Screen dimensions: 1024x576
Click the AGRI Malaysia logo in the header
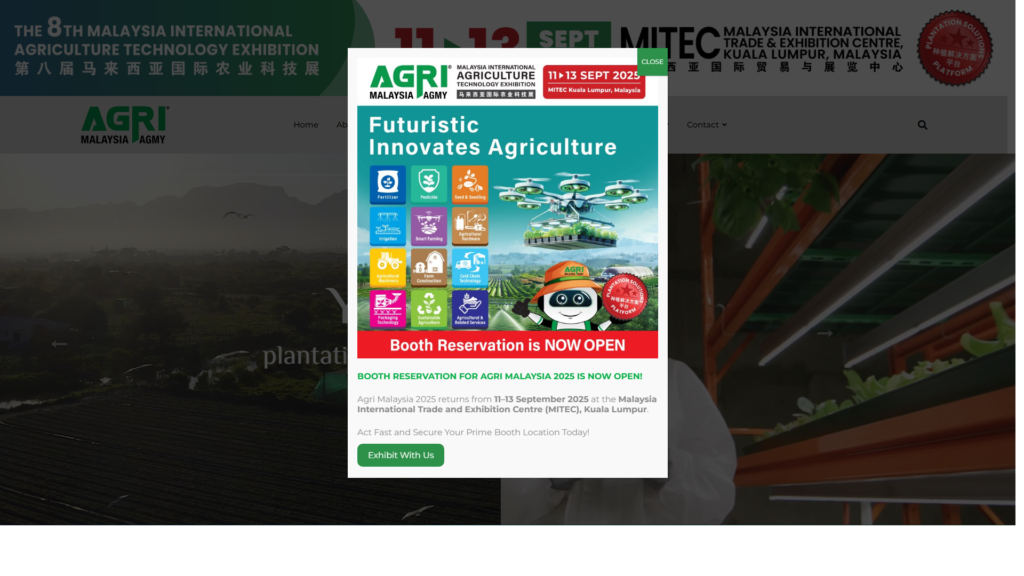tap(125, 125)
